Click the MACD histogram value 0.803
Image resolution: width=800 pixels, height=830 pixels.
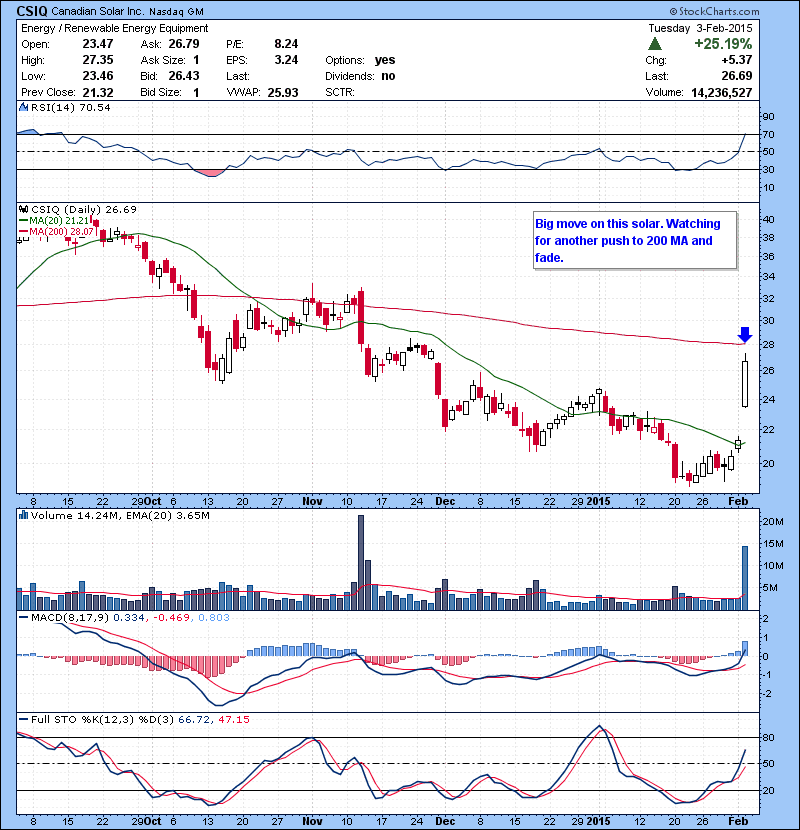tap(214, 618)
